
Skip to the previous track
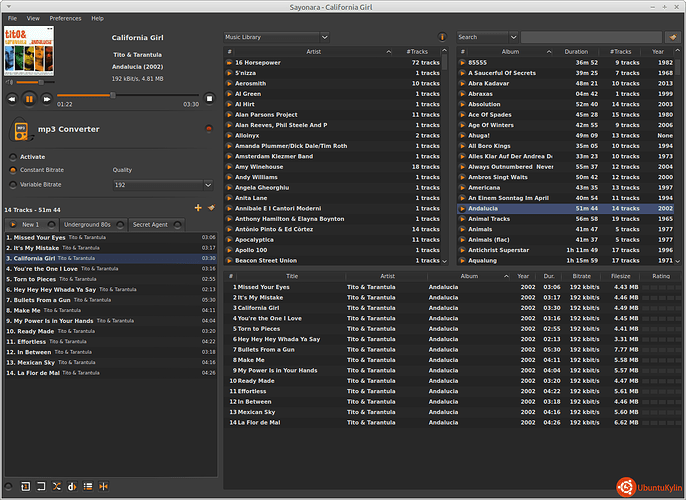pyautogui.click(x=12, y=99)
